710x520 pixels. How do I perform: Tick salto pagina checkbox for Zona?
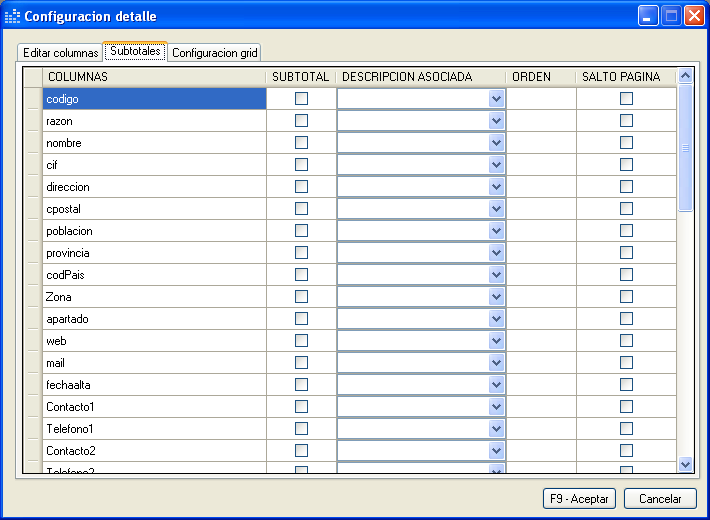(626, 297)
